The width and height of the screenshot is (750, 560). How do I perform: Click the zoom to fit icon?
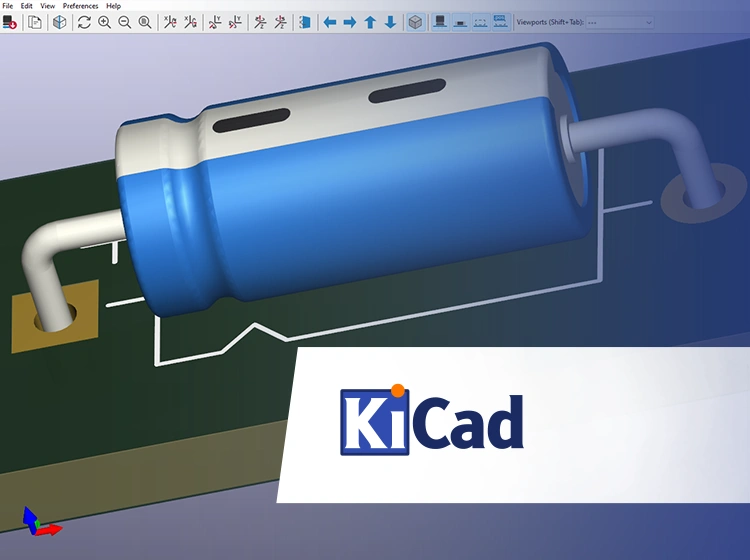pyautogui.click(x=145, y=22)
